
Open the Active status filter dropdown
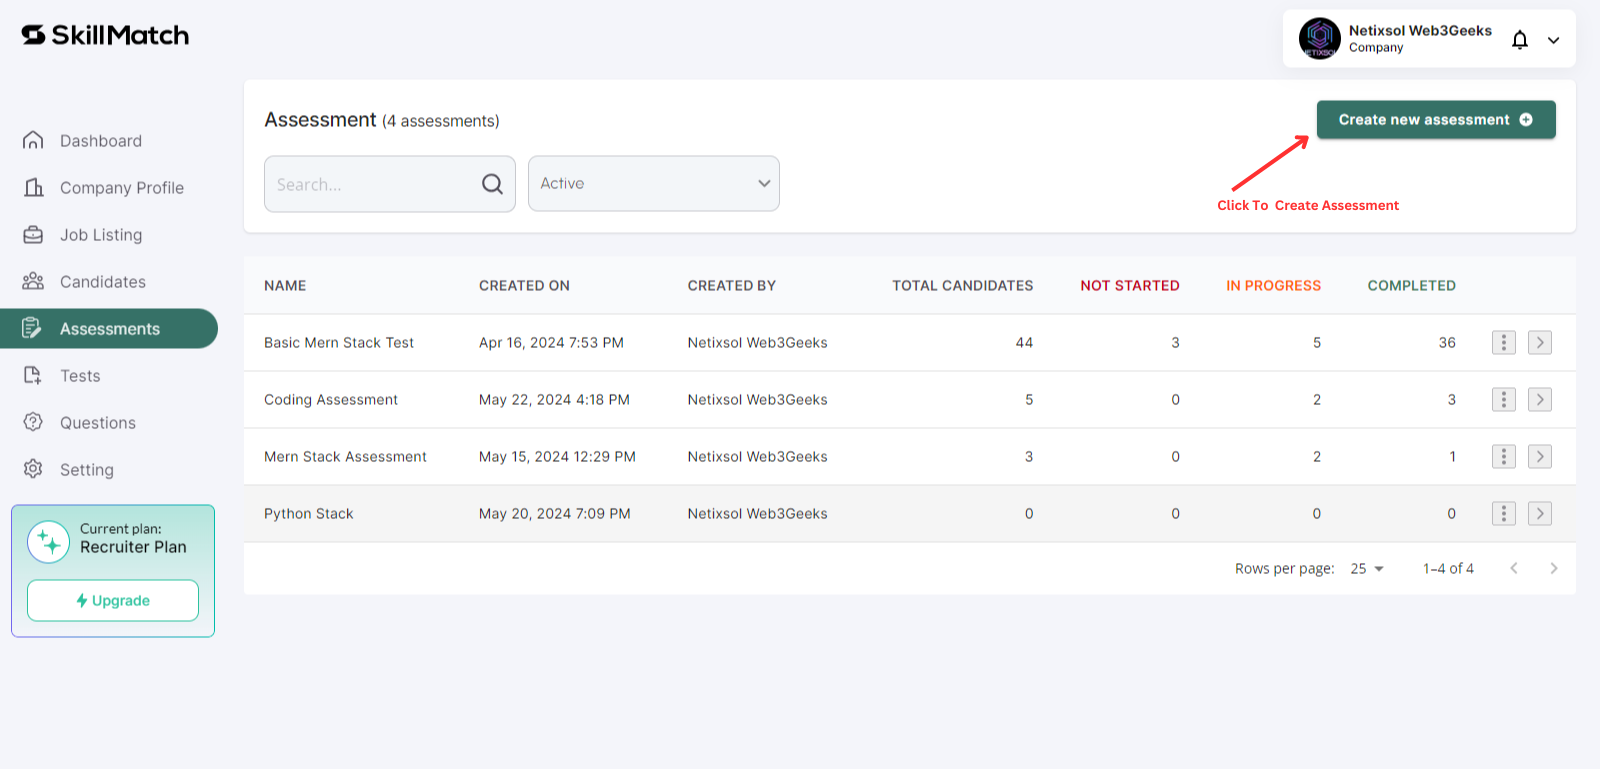point(654,183)
